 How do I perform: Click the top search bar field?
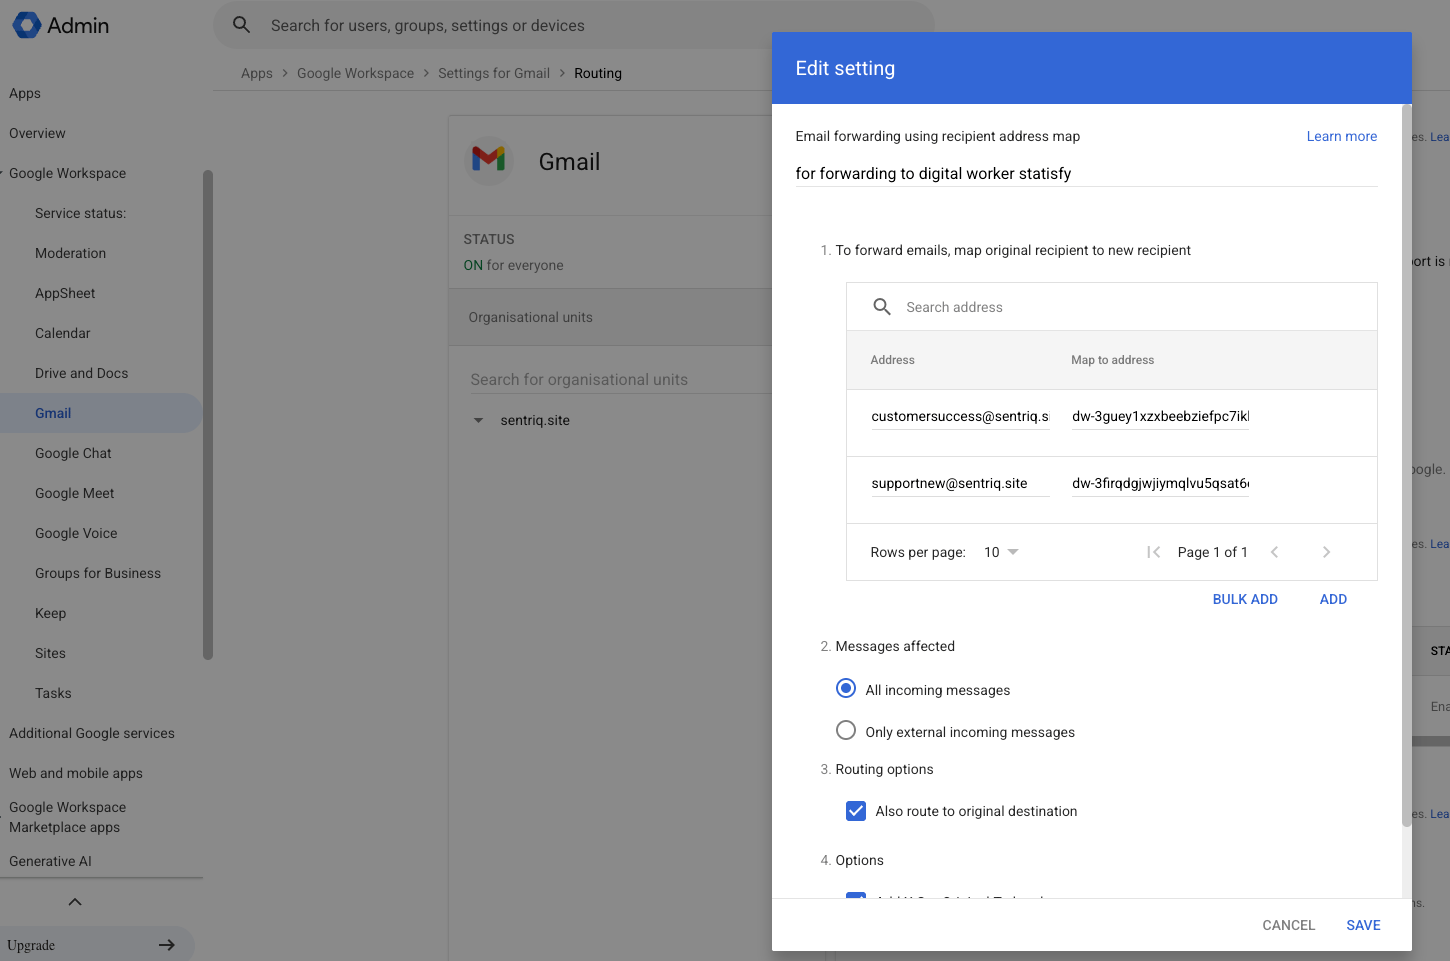coord(573,25)
